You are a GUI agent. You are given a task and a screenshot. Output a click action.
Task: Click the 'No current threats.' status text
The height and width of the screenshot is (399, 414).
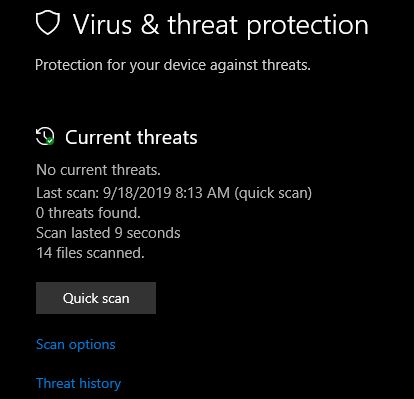98,170
